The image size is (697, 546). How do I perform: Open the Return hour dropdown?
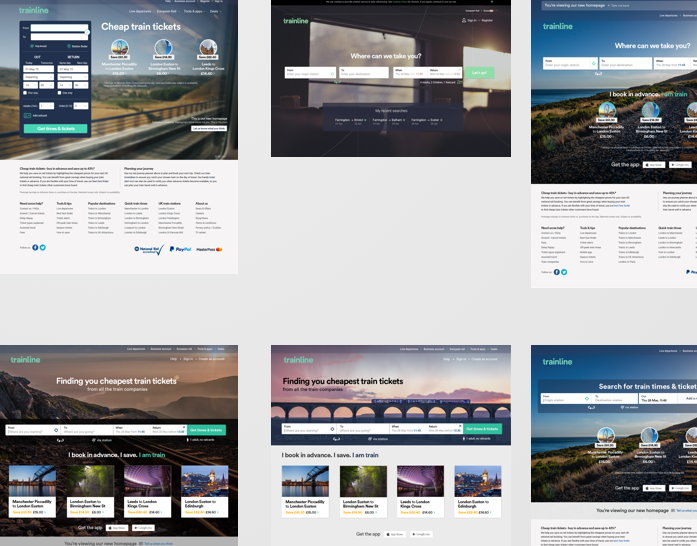click(65, 85)
